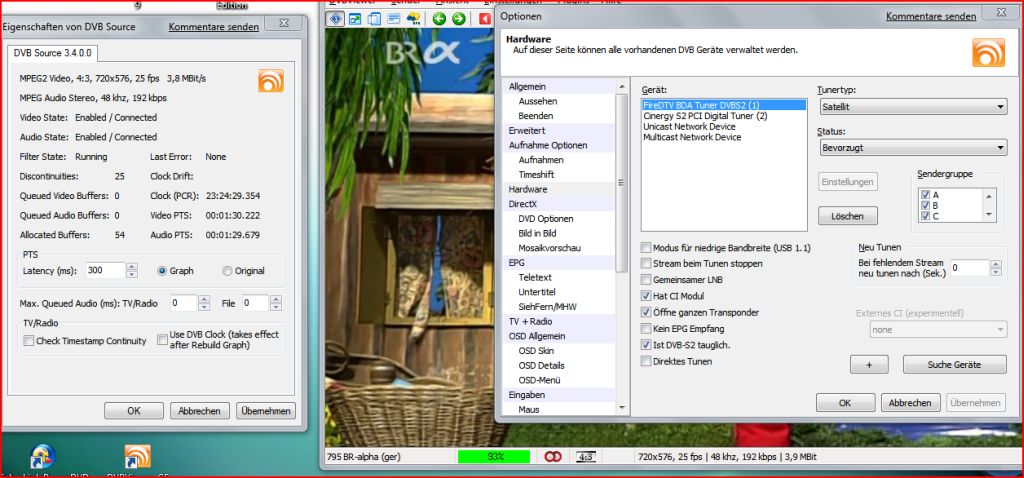Viewport: 1024px width, 478px height.
Task: Click the blue diamond info icon in DVBViewer toolbar
Action: pos(336,18)
